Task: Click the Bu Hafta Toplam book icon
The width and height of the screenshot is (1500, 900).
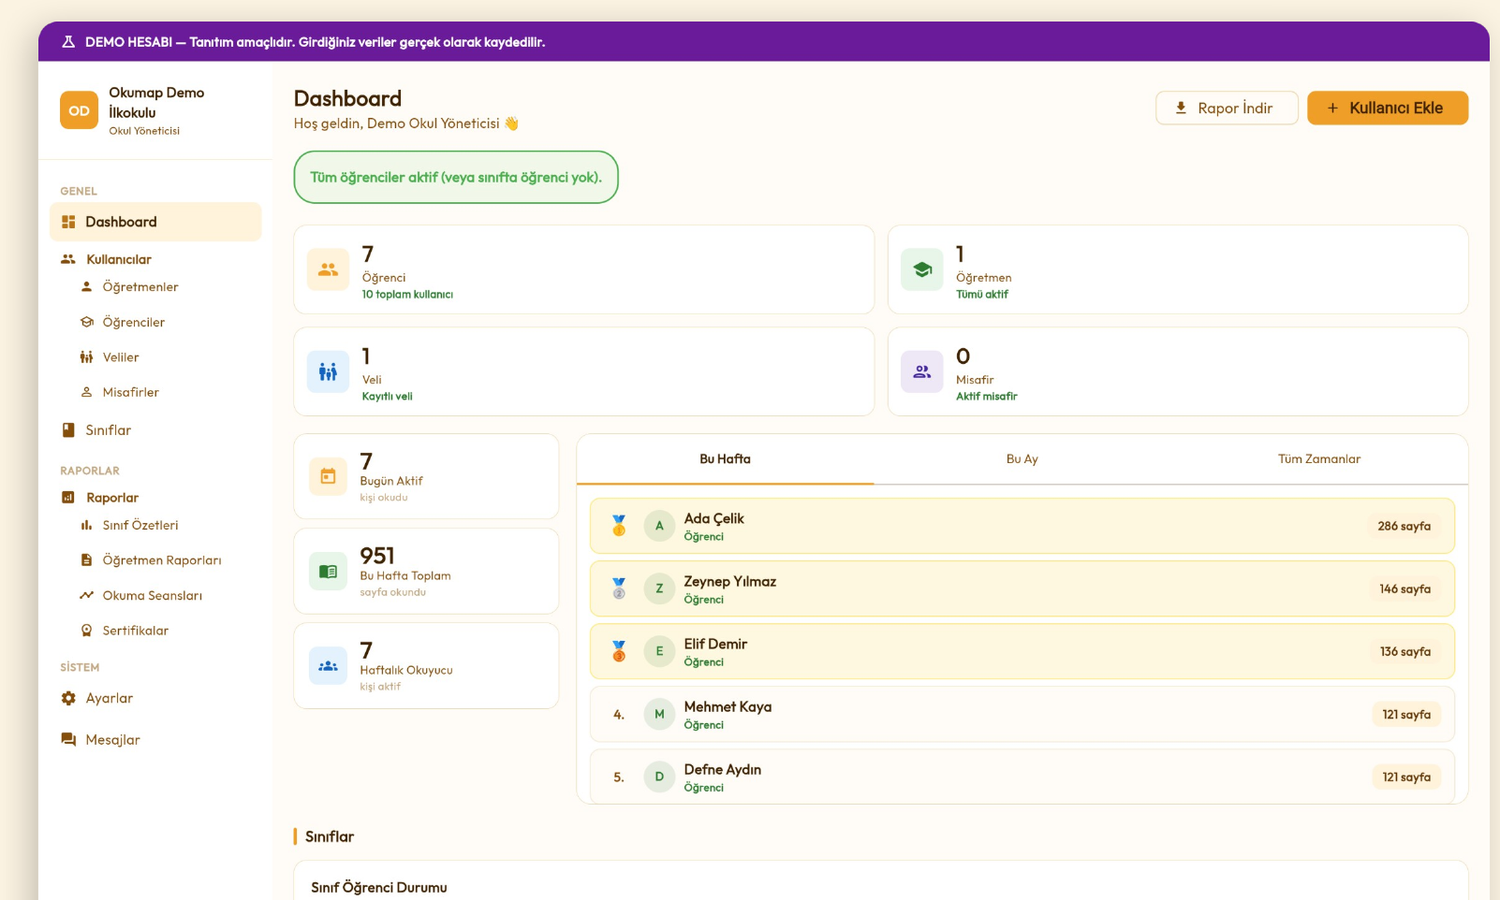Action: pos(328,571)
